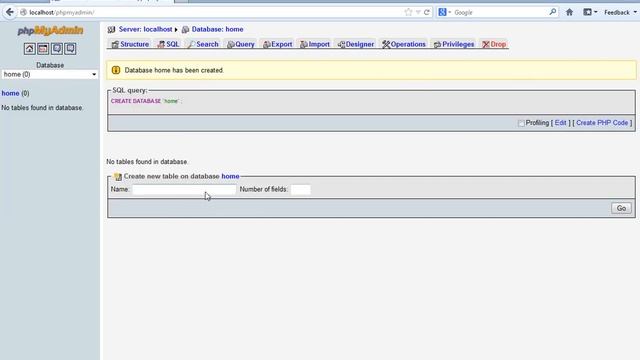
Task: Go to browser home page icon
Action: 569,12
